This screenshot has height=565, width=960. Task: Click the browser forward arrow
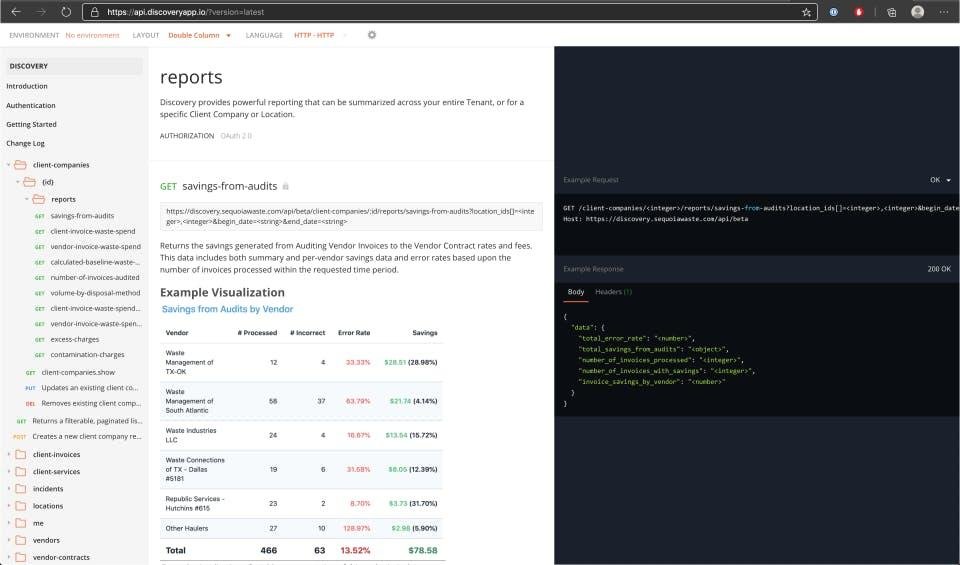coord(40,12)
